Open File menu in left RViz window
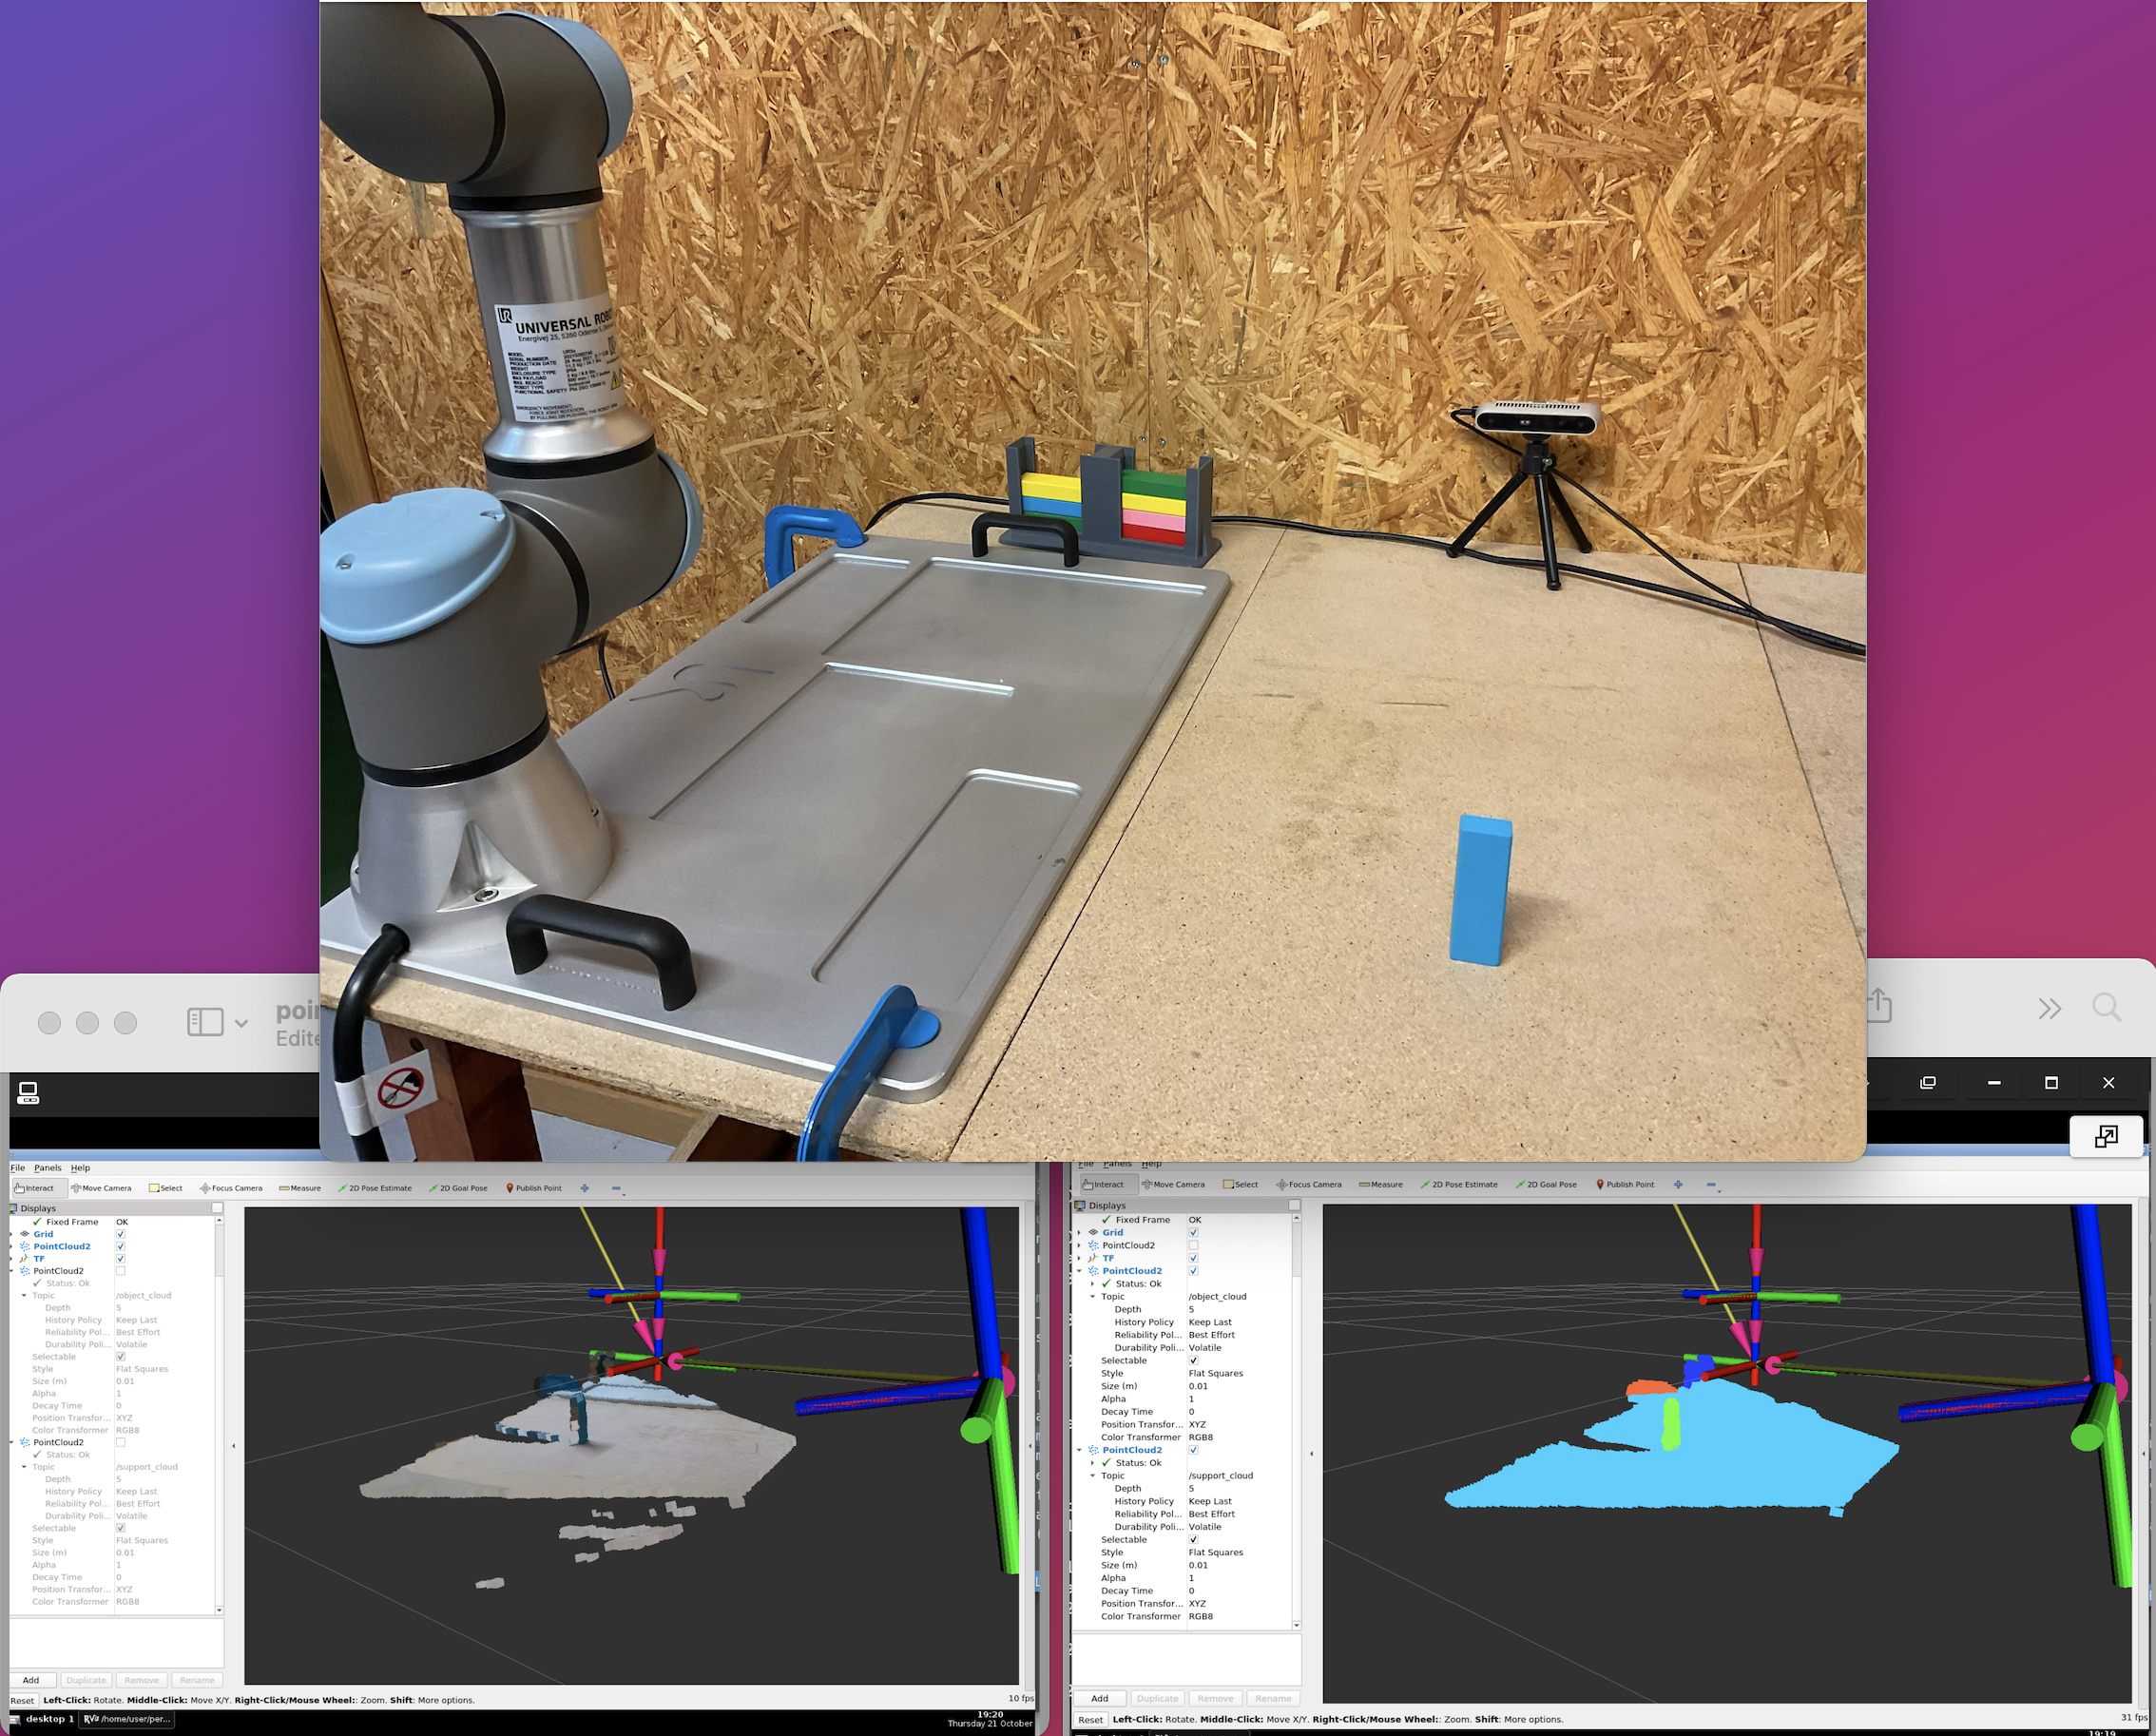2156x1736 pixels. [18, 1167]
